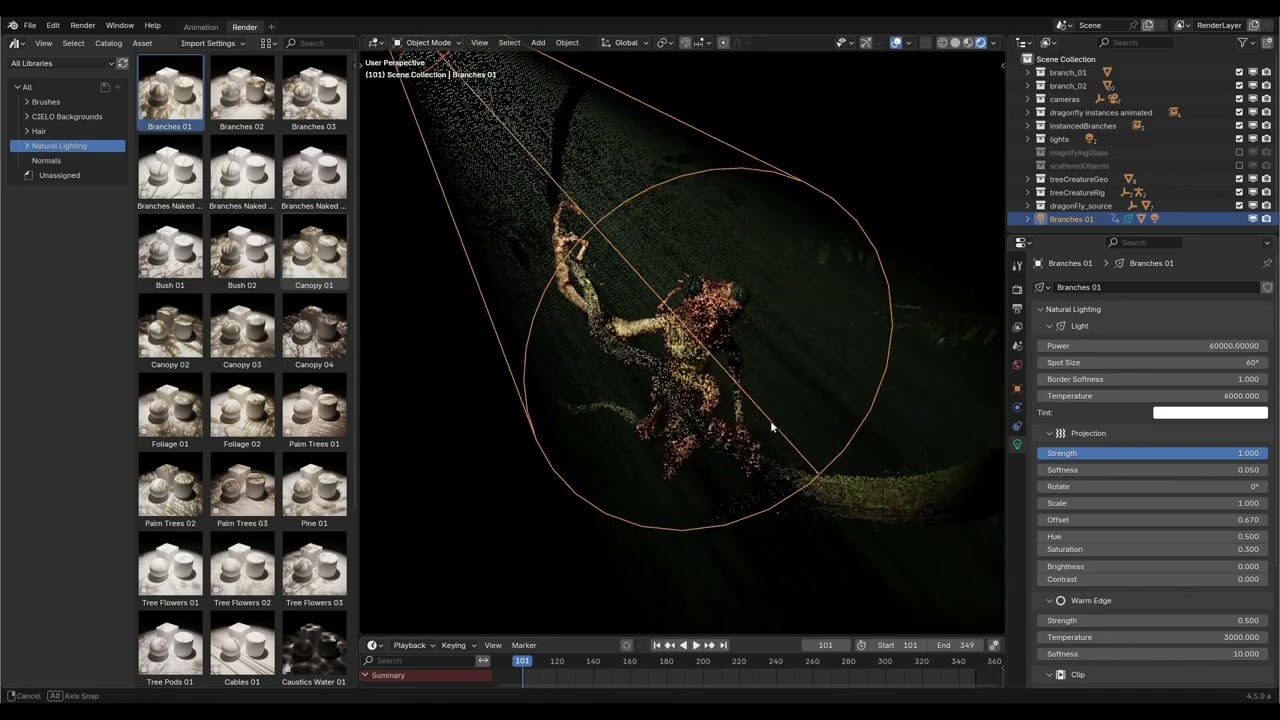Open the Object Mode dropdown

click(x=427, y=43)
